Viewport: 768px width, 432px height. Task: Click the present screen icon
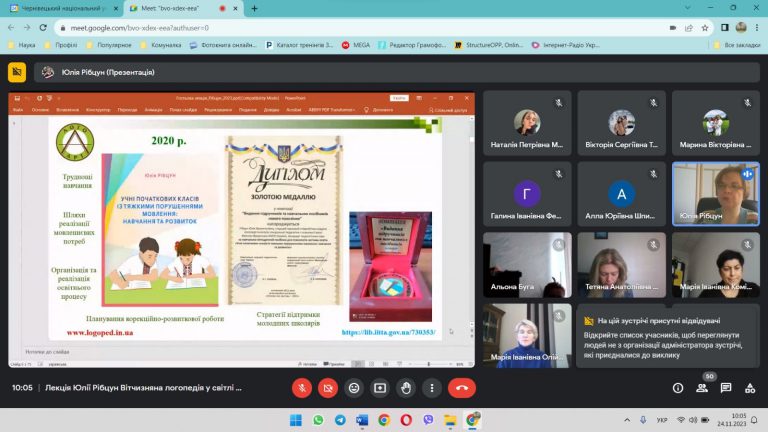[x=380, y=388]
